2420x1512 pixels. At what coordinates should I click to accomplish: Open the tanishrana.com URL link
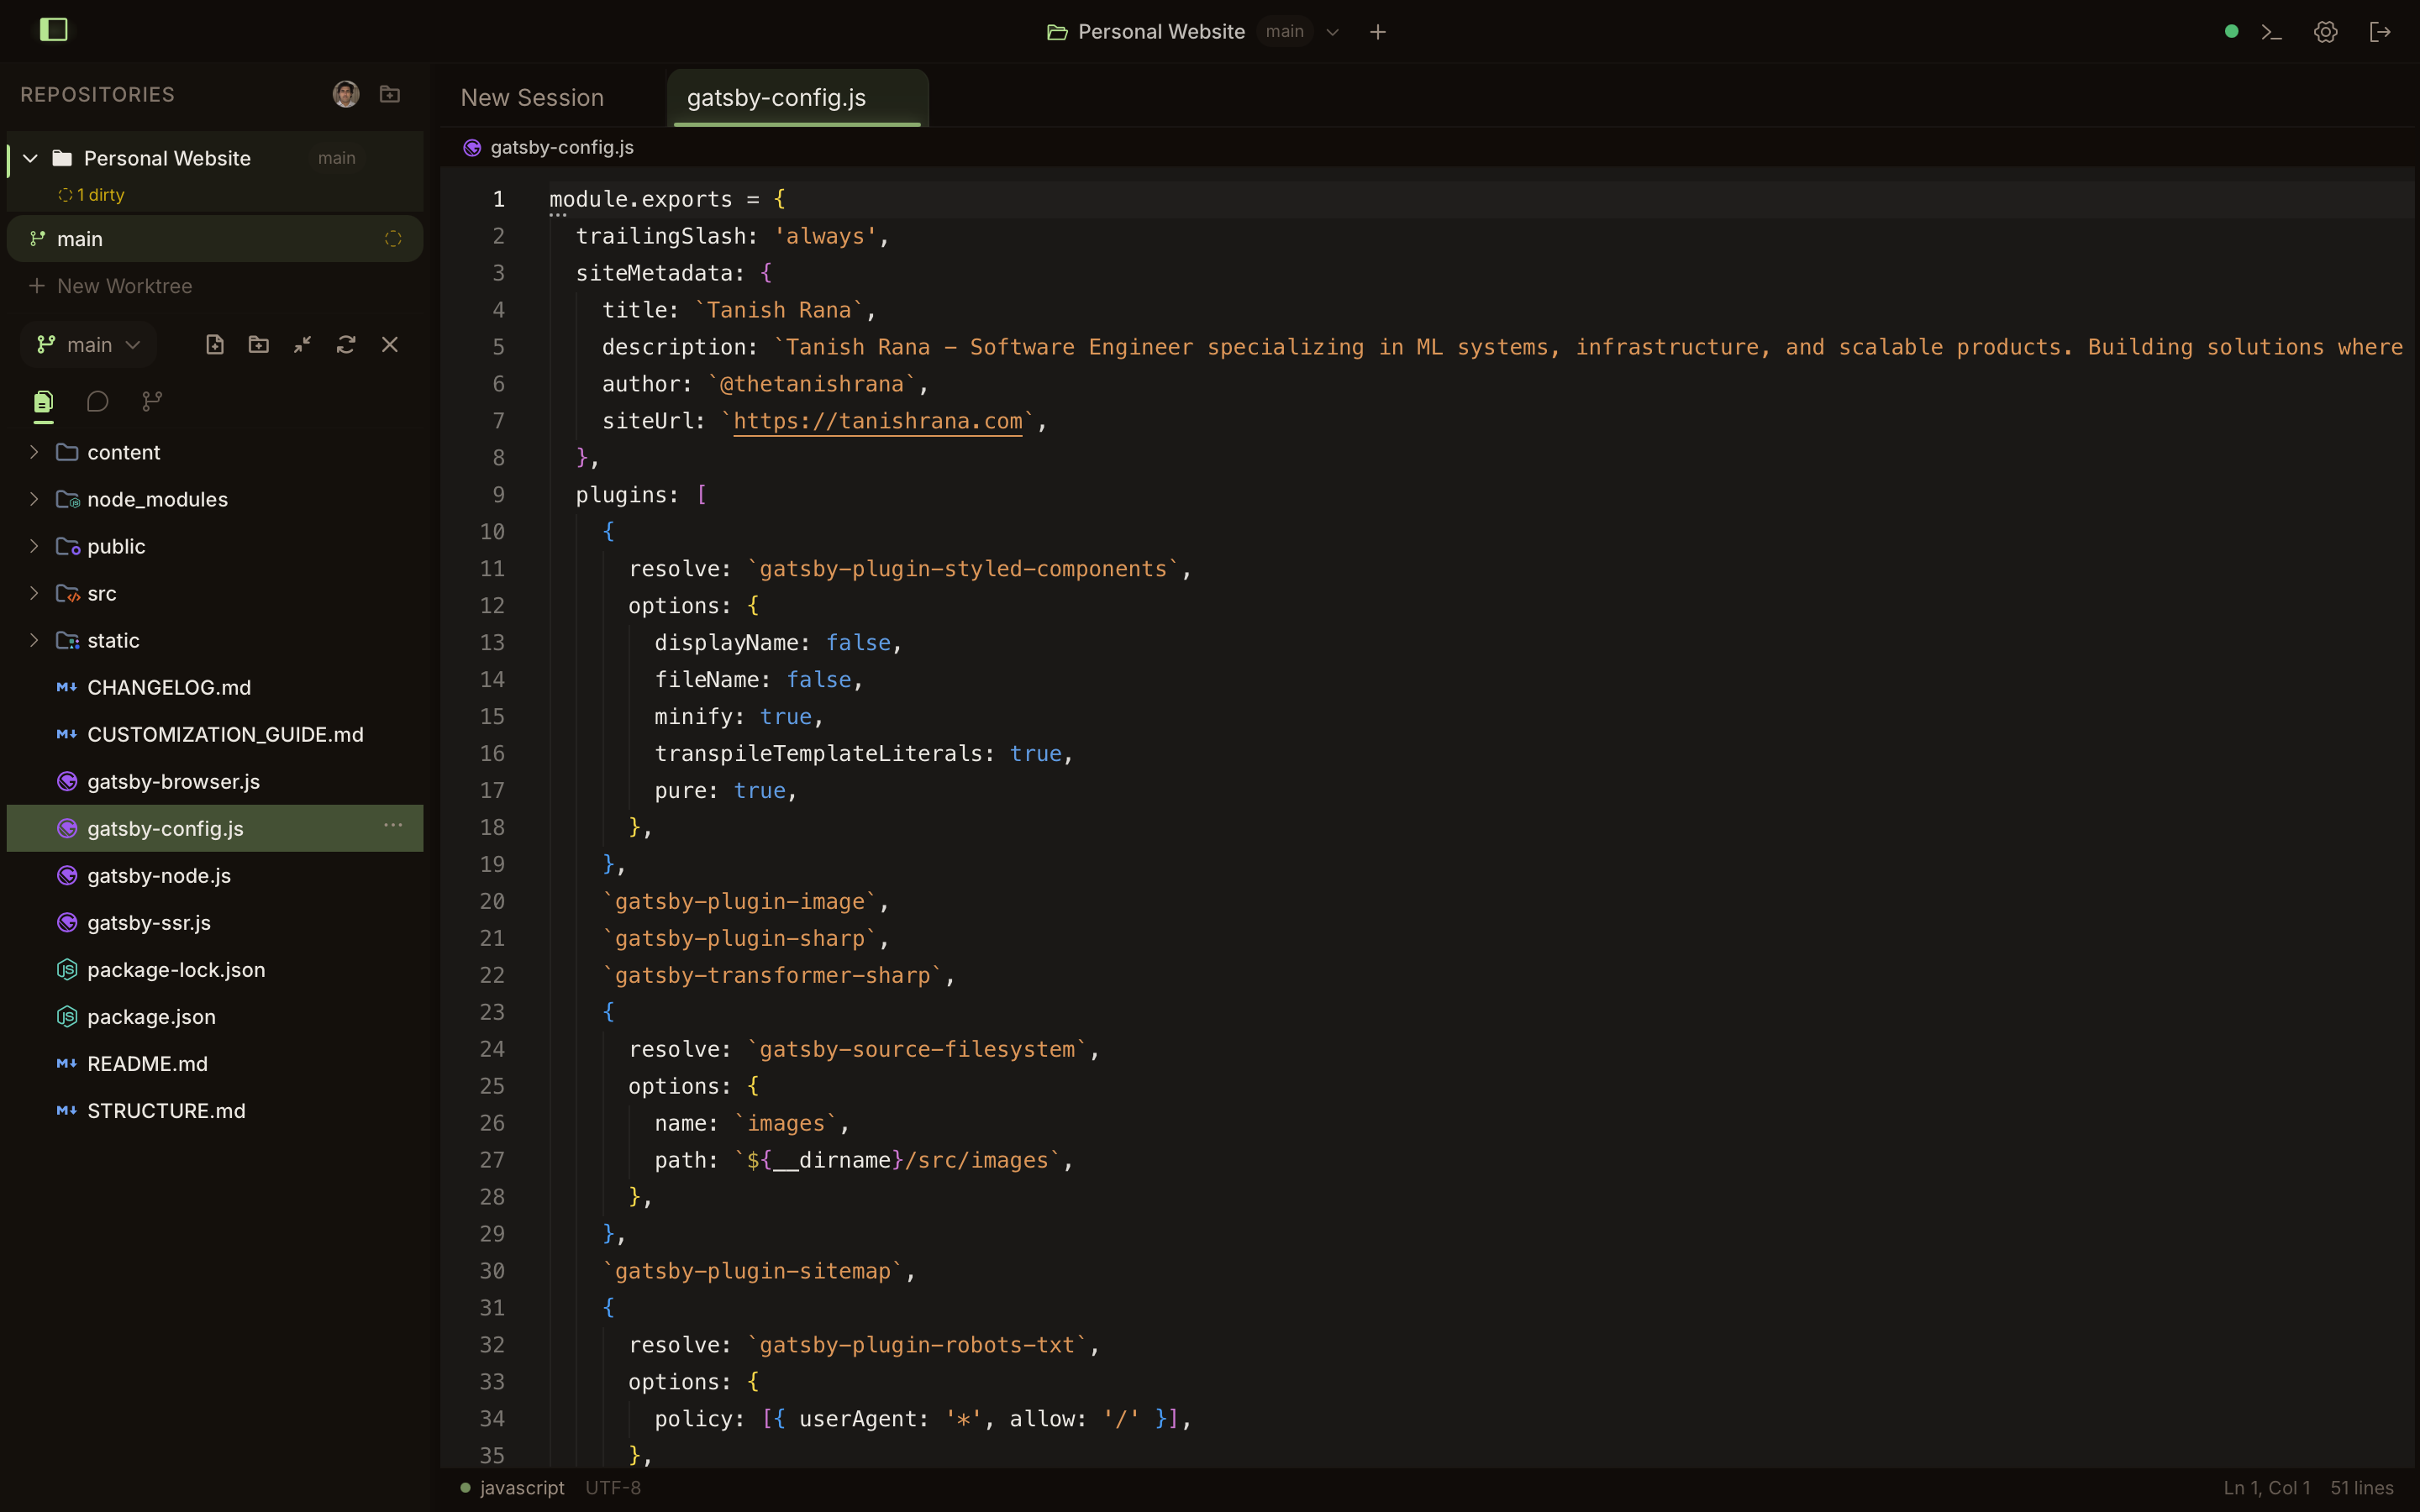click(x=877, y=421)
